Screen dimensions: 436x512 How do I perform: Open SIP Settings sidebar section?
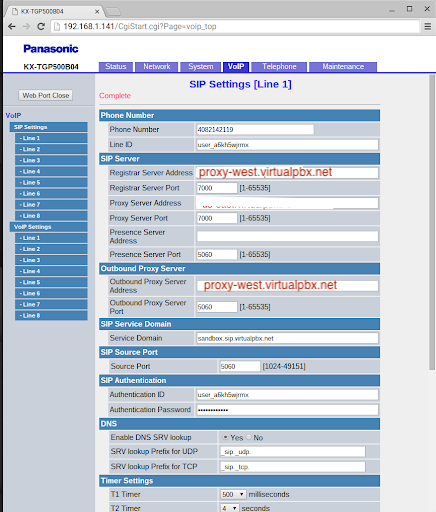(x=49, y=127)
